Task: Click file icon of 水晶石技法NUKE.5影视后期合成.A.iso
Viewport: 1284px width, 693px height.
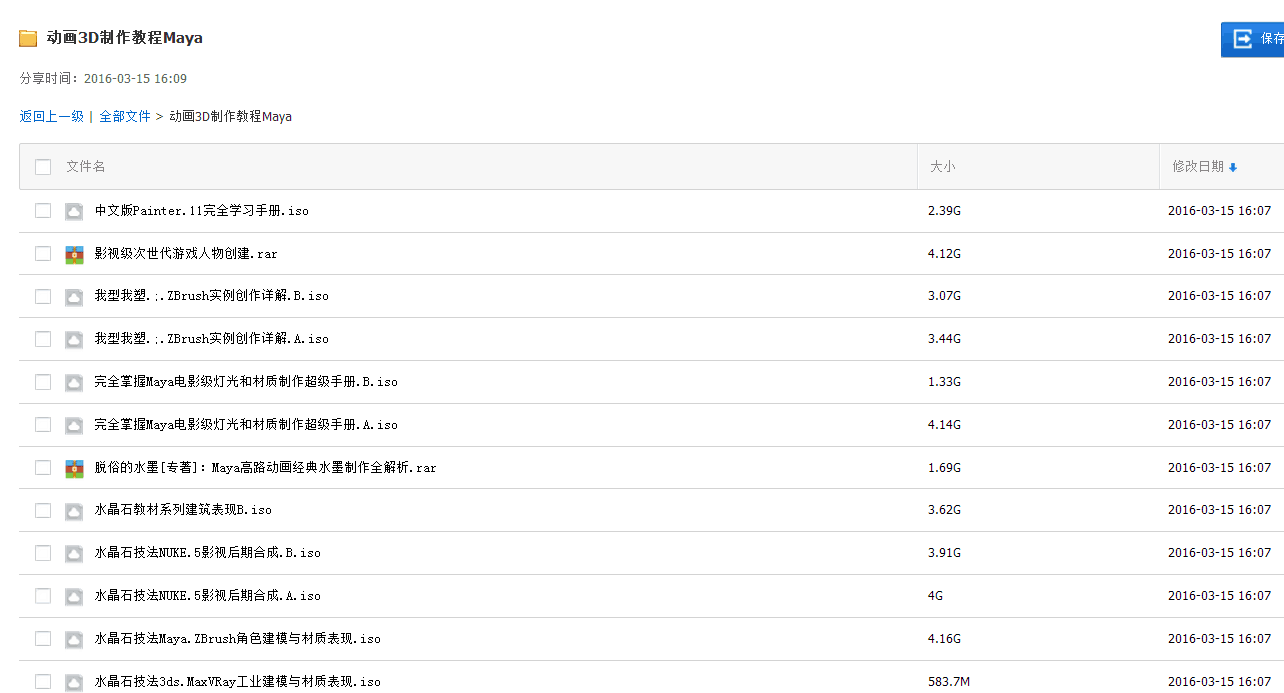Action: 74,596
